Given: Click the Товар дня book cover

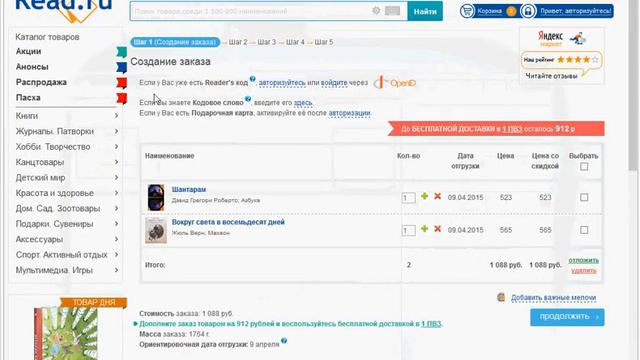Looking at the screenshot, I should point(66,333).
